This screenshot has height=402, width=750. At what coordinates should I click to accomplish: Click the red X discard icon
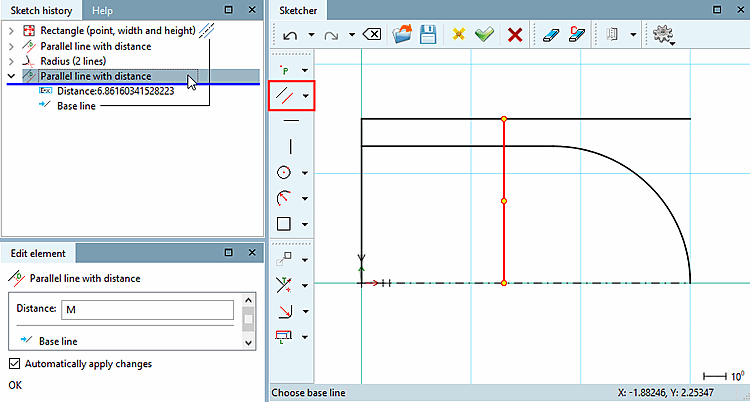[515, 35]
